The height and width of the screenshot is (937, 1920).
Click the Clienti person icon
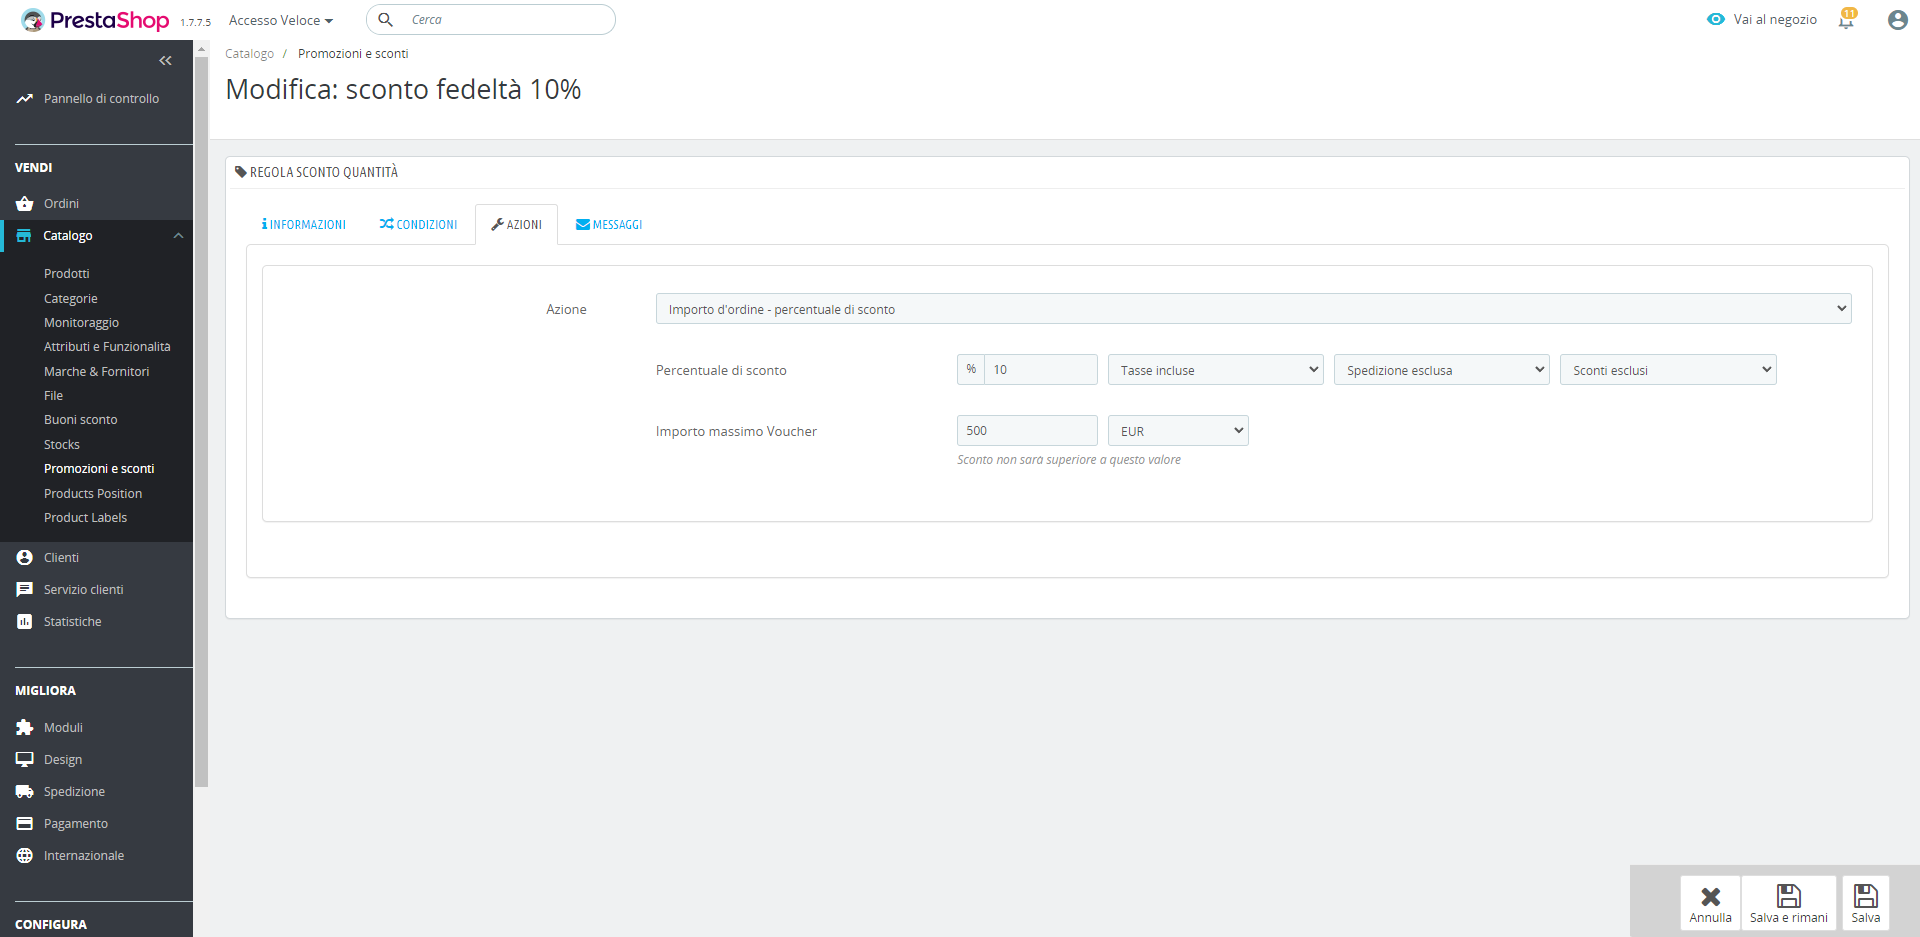tap(25, 558)
